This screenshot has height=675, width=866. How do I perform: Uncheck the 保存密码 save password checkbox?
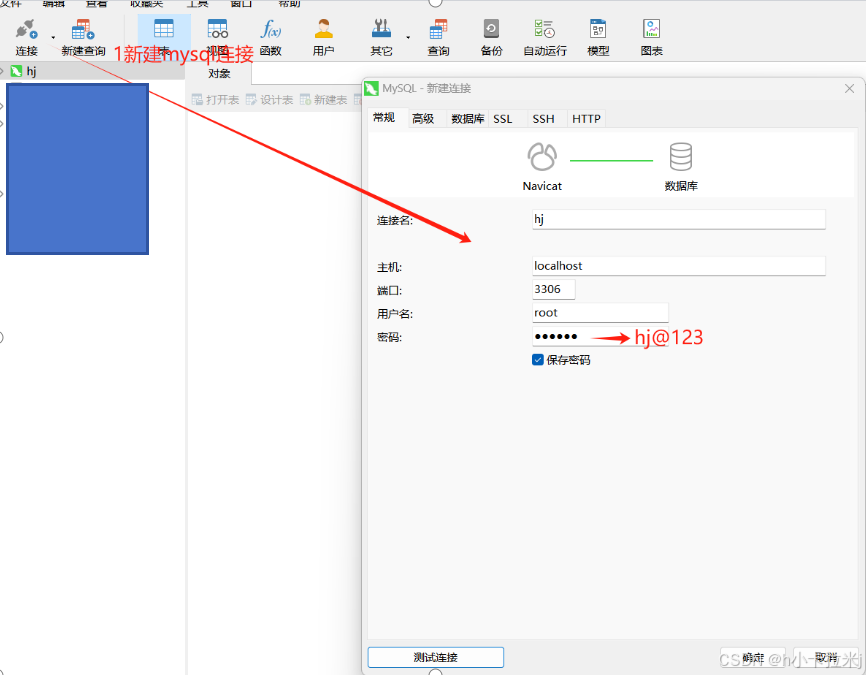click(537, 360)
